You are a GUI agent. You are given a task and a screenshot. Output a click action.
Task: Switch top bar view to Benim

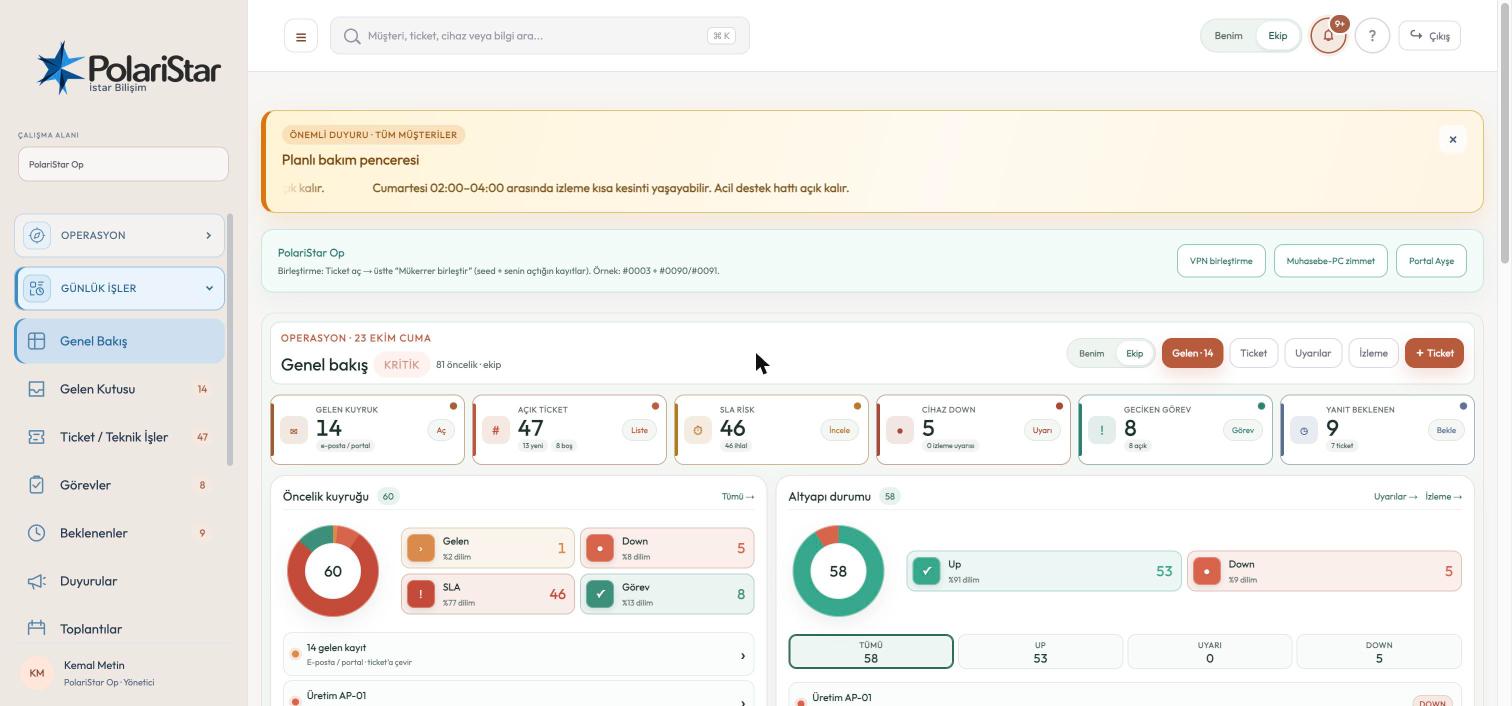(x=1228, y=36)
